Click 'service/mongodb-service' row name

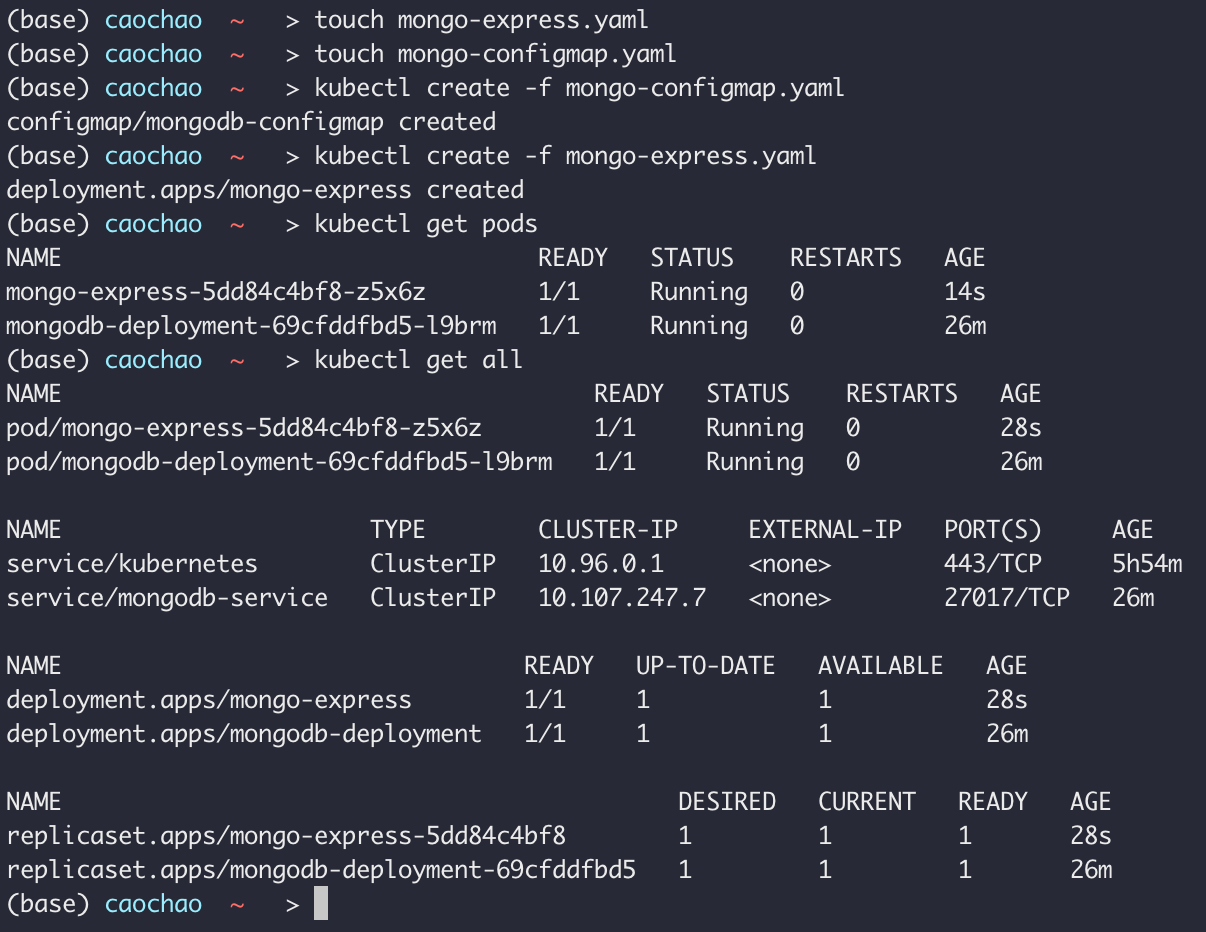[x=167, y=598]
